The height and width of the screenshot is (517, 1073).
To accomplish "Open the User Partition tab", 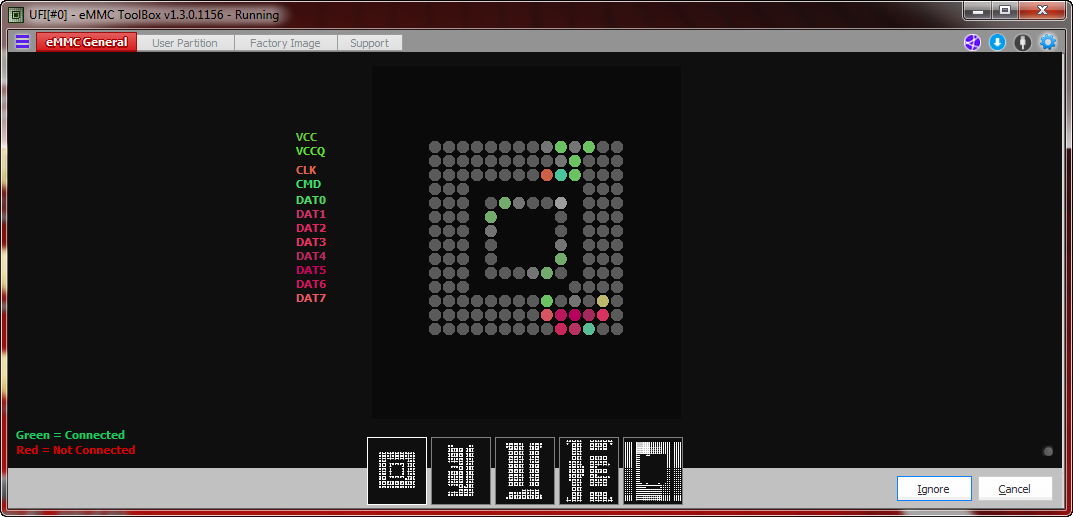I will [185, 43].
